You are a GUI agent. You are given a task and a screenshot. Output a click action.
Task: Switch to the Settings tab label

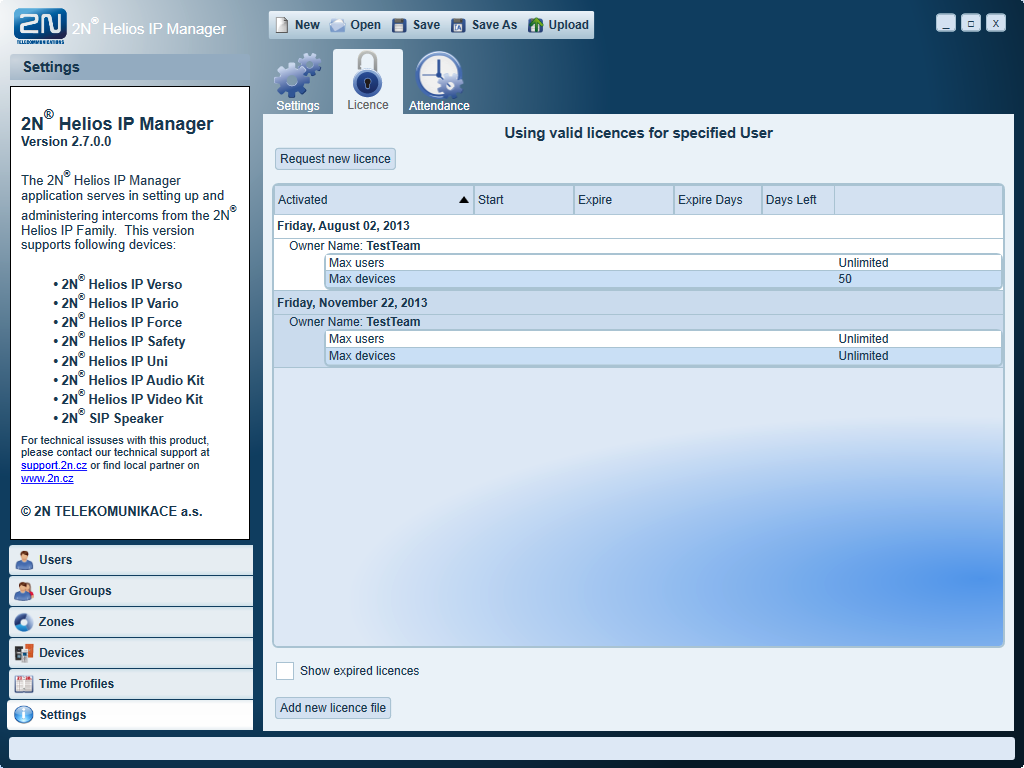coord(298,106)
